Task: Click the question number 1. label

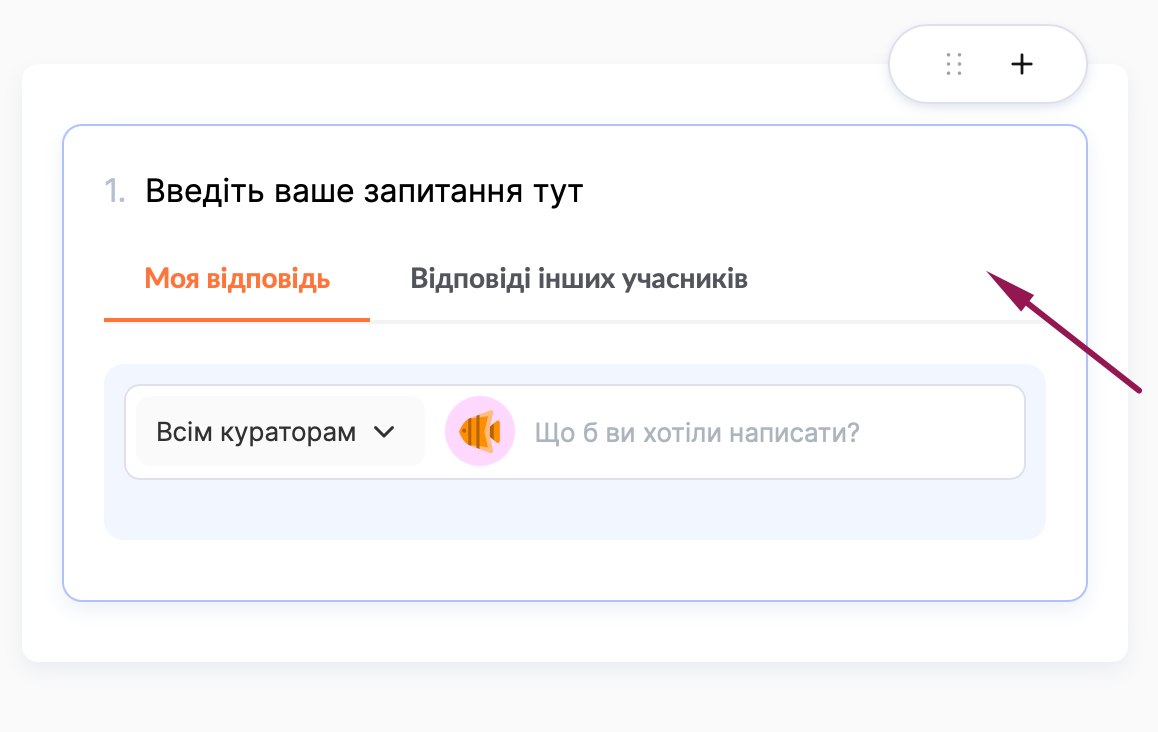Action: tap(115, 190)
